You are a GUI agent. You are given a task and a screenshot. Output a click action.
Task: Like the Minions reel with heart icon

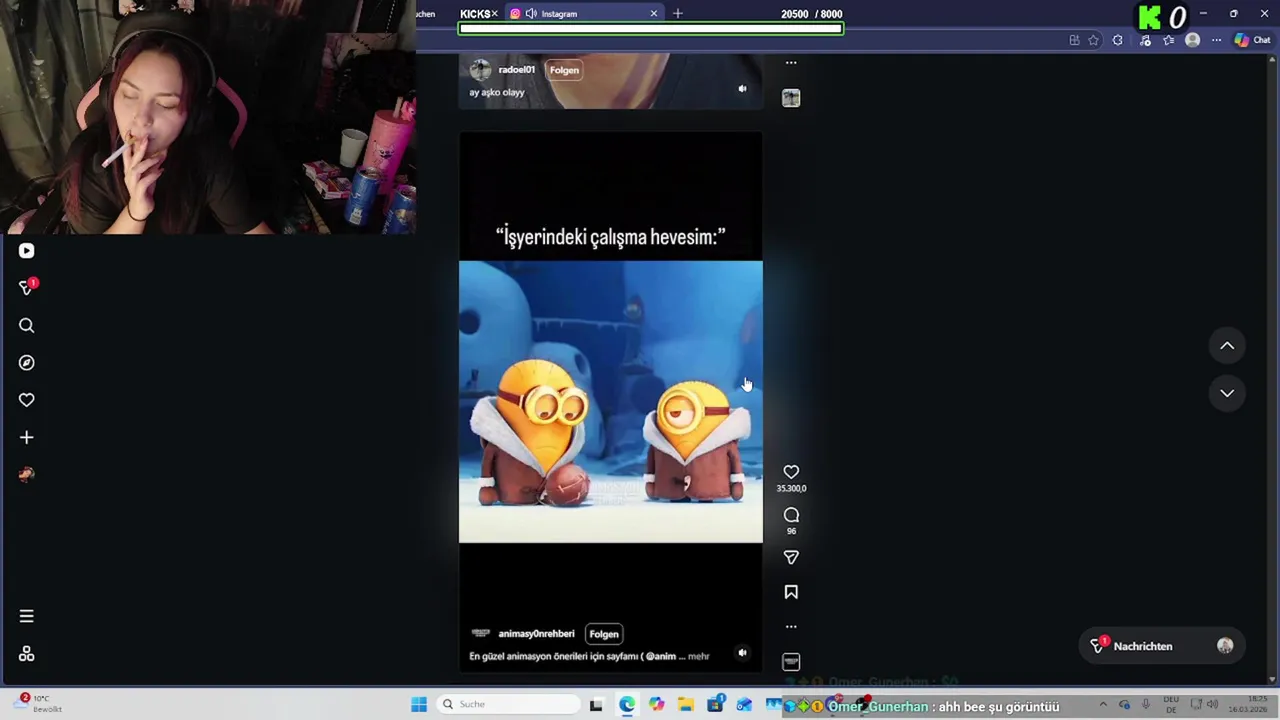(791, 472)
